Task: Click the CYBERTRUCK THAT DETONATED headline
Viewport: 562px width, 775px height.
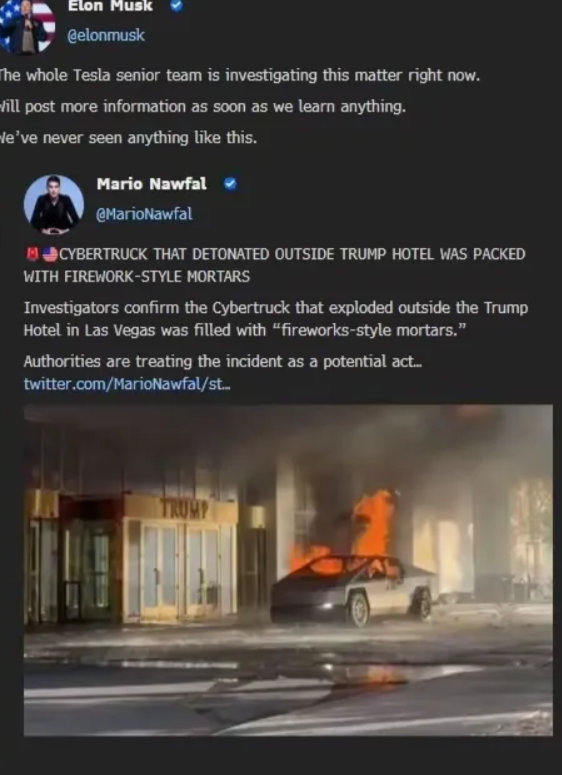Action: point(274,265)
